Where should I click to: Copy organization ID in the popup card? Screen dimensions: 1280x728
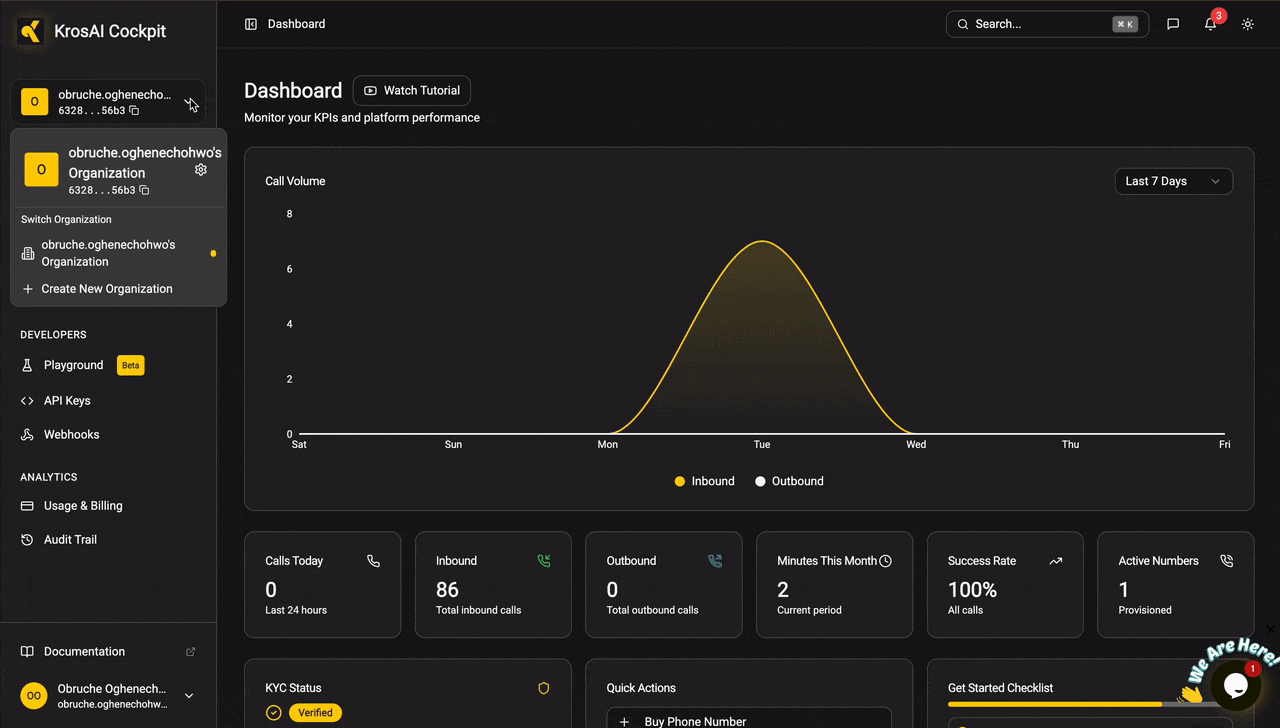(x=144, y=190)
